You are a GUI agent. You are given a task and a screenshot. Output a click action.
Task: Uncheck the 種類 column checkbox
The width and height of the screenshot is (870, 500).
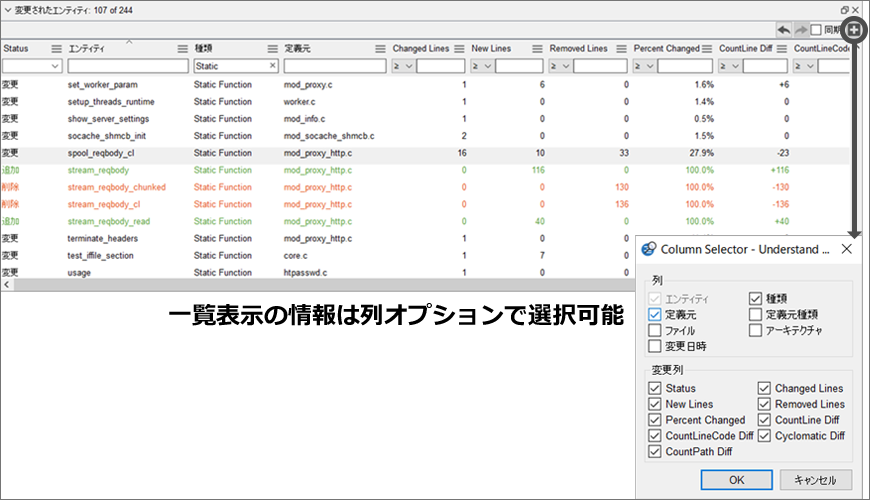coord(755,299)
